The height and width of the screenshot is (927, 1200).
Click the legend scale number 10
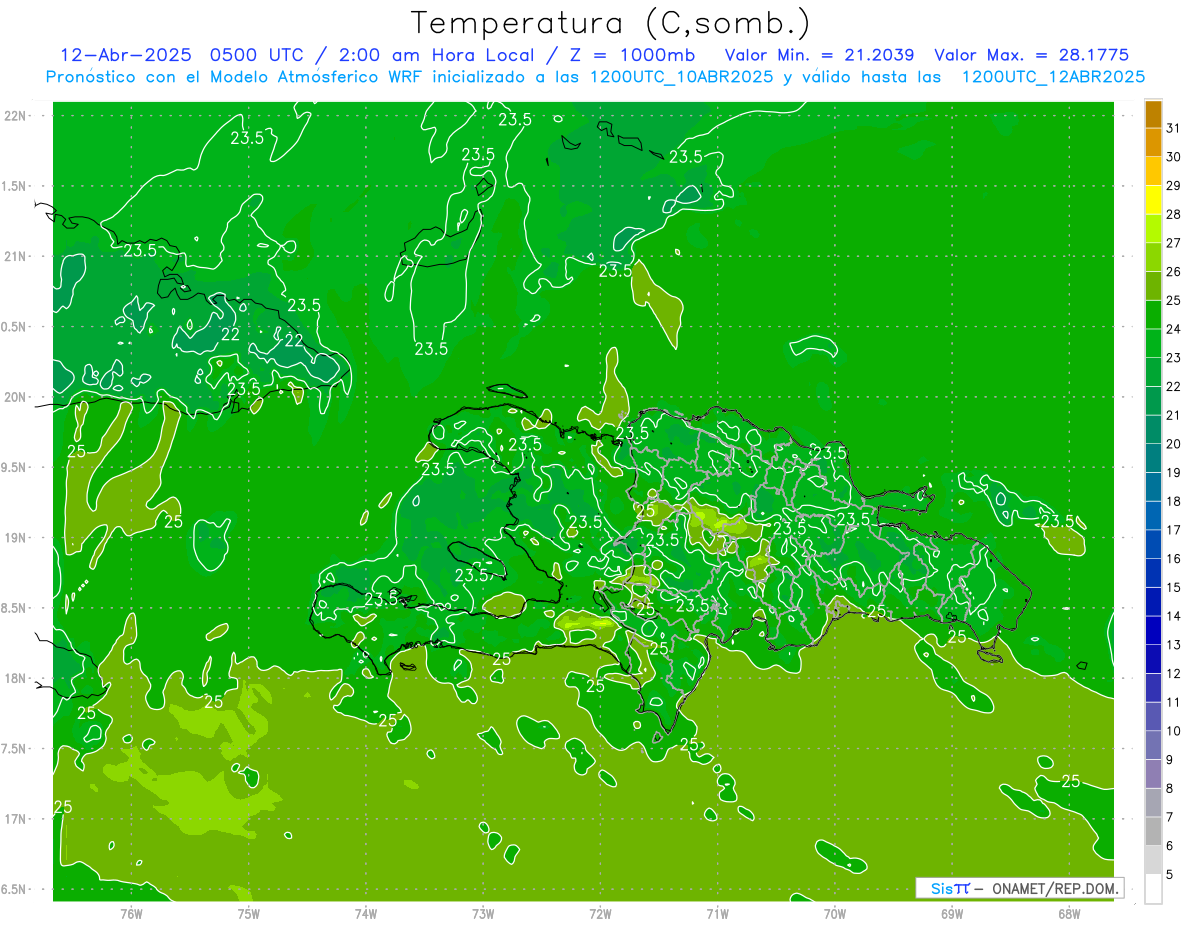(1174, 731)
